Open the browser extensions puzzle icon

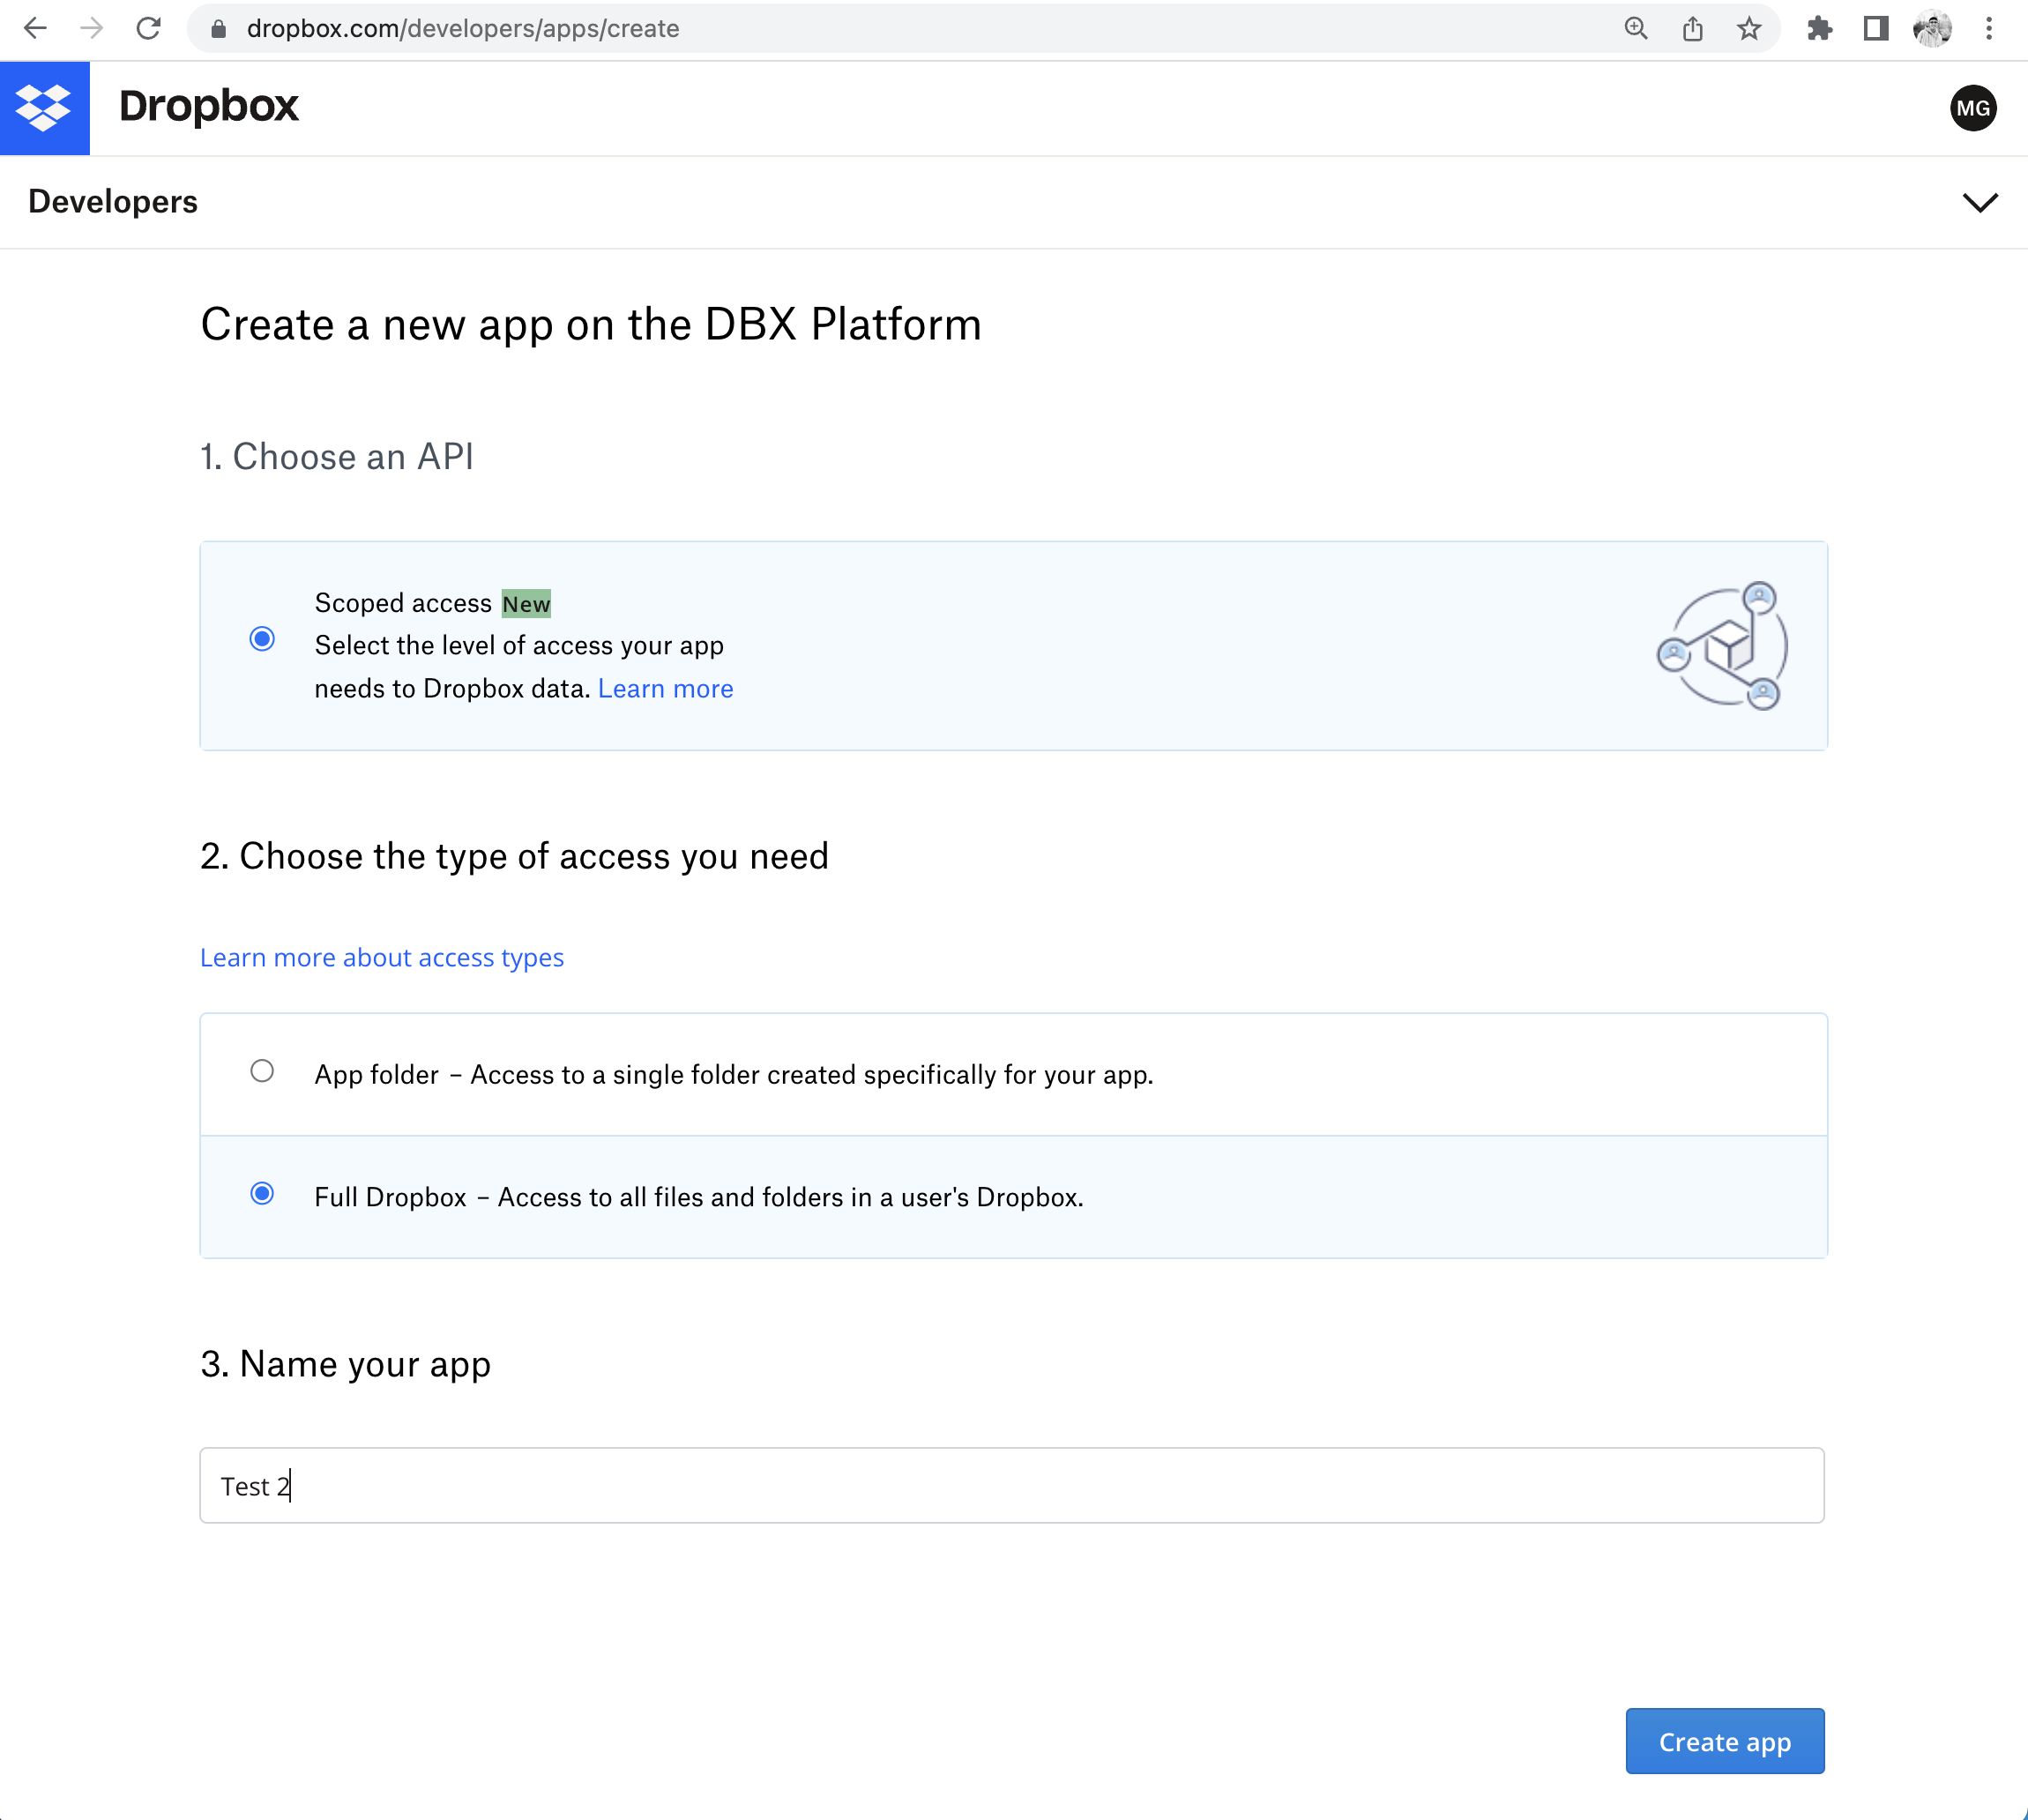point(1819,28)
